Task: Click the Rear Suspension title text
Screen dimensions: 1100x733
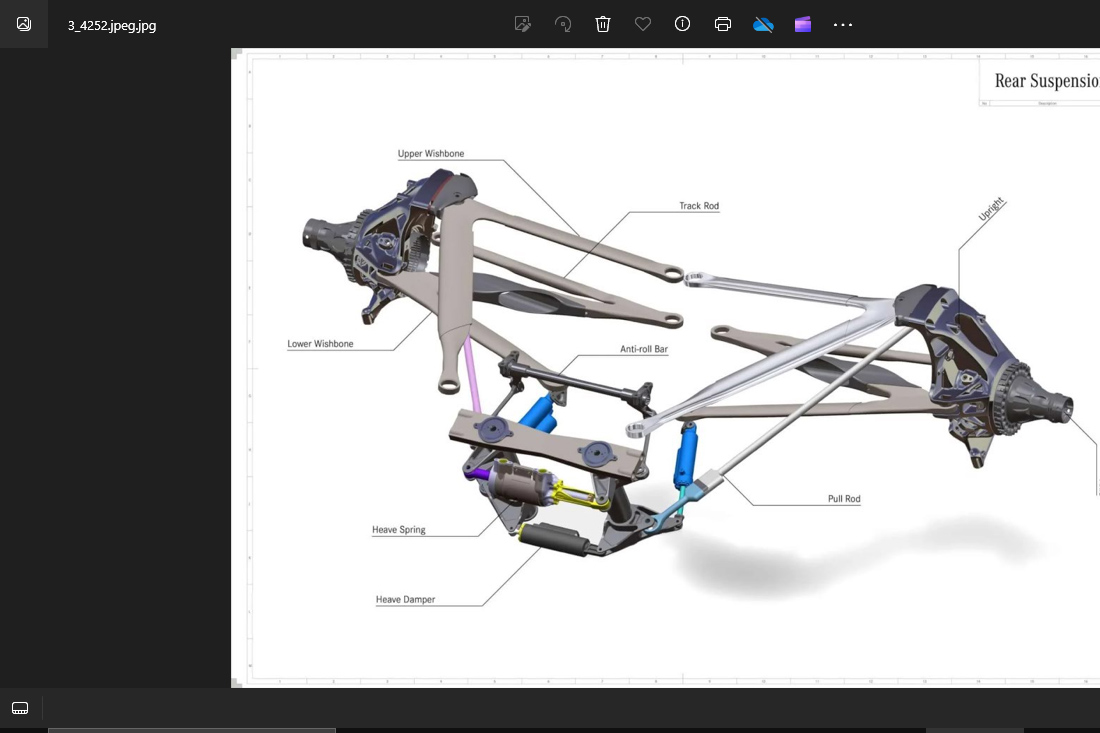Action: [x=1045, y=80]
